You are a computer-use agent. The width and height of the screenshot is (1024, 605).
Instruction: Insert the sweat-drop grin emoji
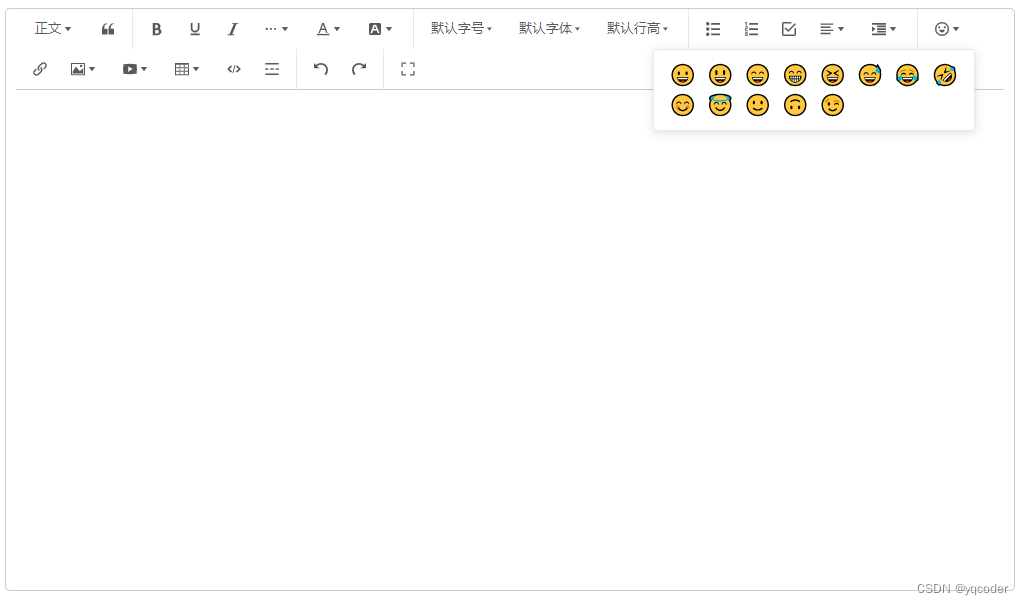coord(870,75)
